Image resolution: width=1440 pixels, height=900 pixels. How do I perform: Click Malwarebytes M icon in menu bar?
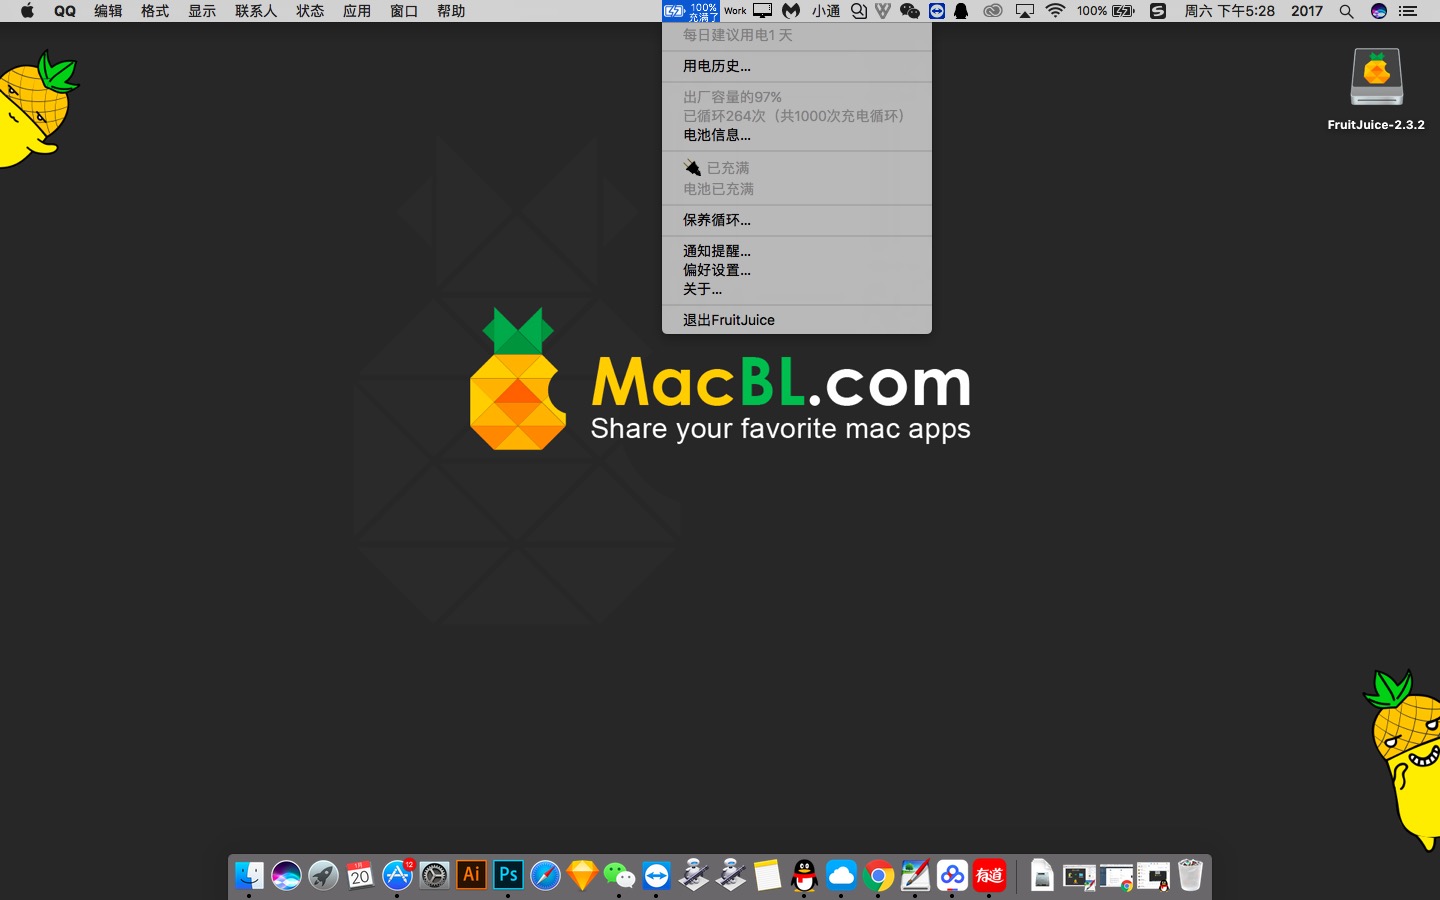point(791,11)
